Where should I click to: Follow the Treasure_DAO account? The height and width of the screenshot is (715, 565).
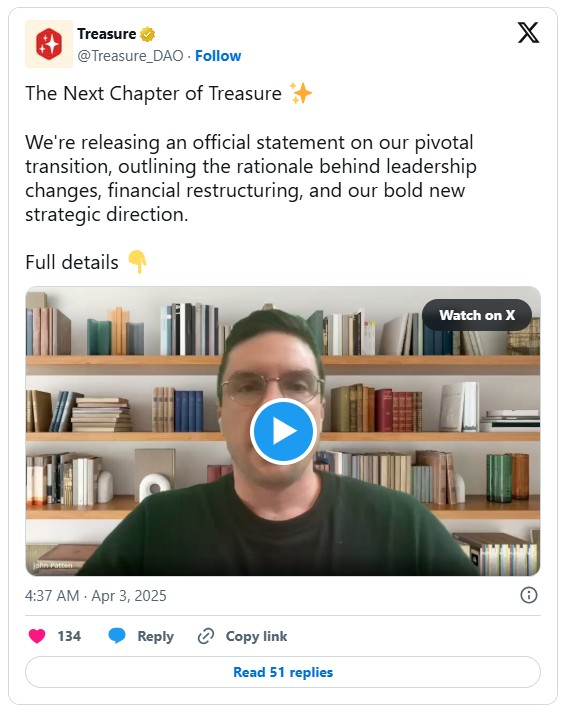(218, 56)
